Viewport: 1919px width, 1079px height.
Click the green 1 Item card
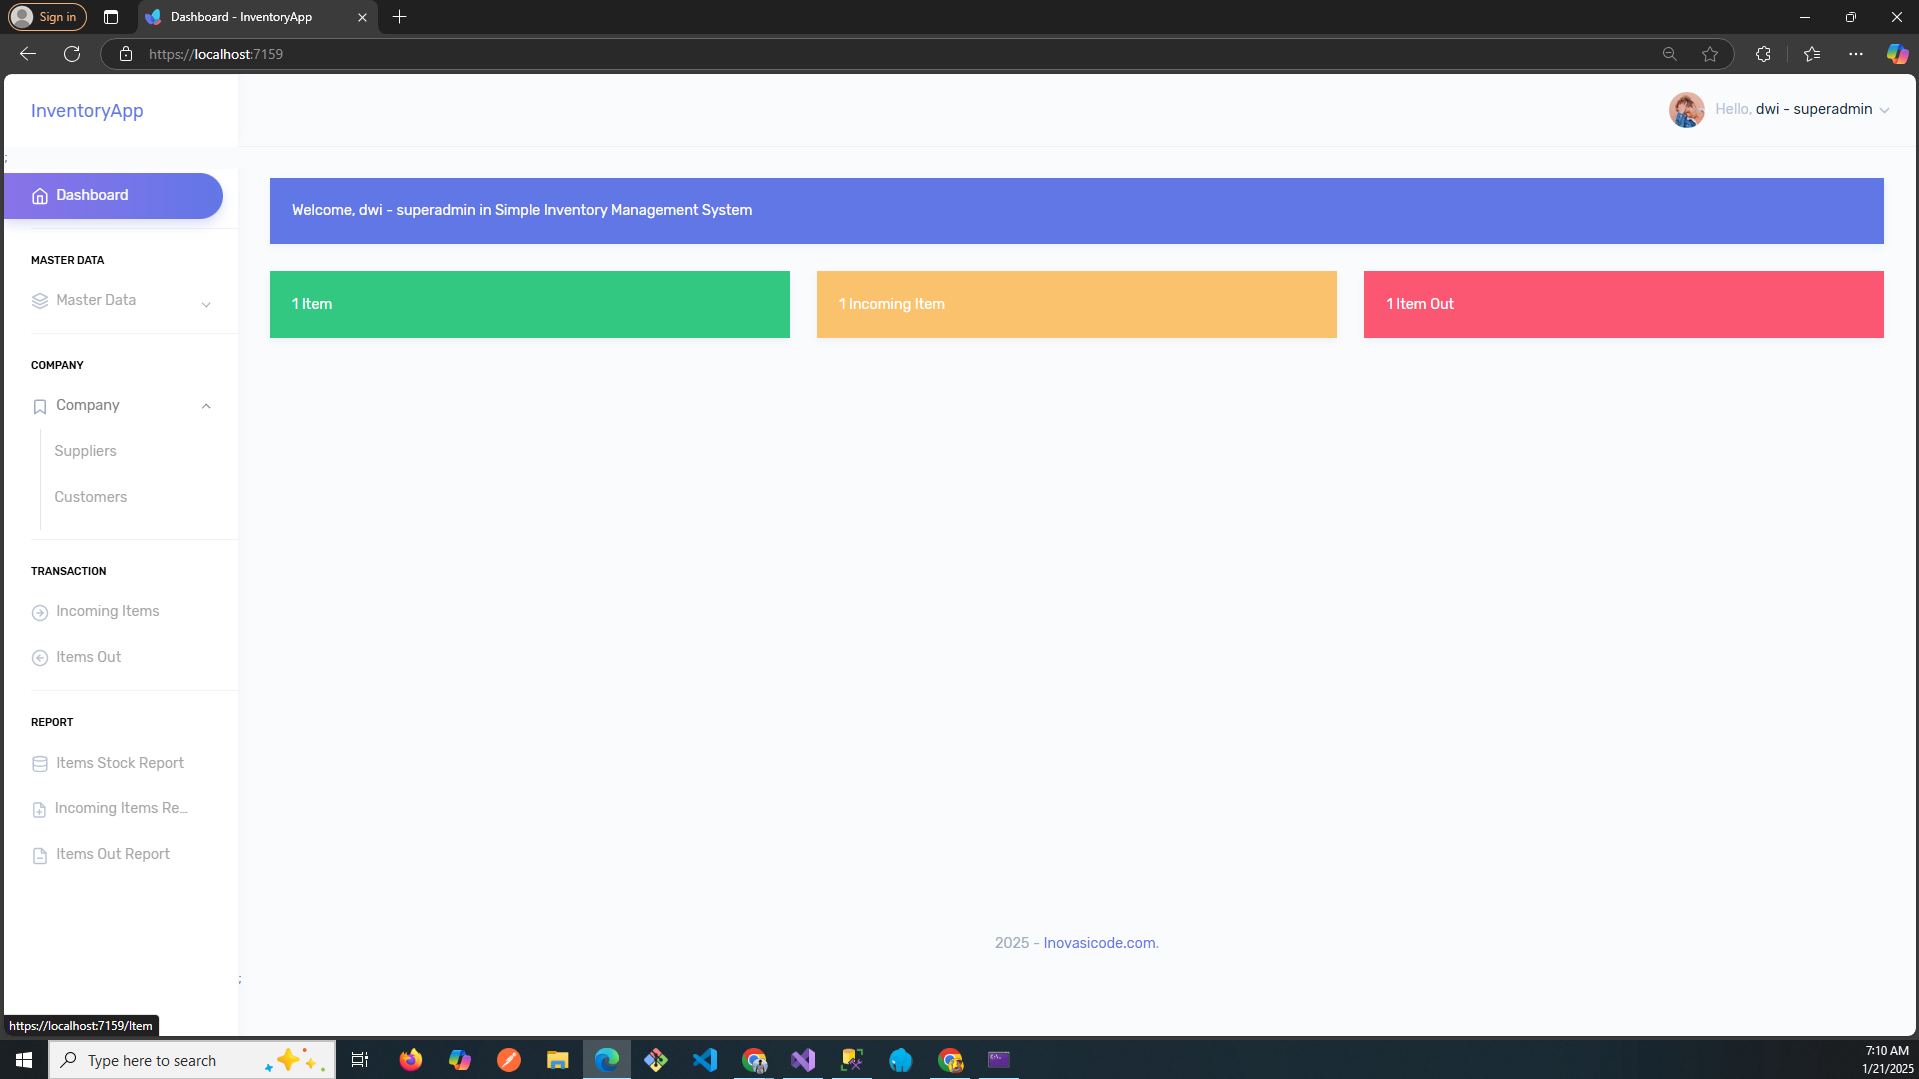(x=529, y=304)
